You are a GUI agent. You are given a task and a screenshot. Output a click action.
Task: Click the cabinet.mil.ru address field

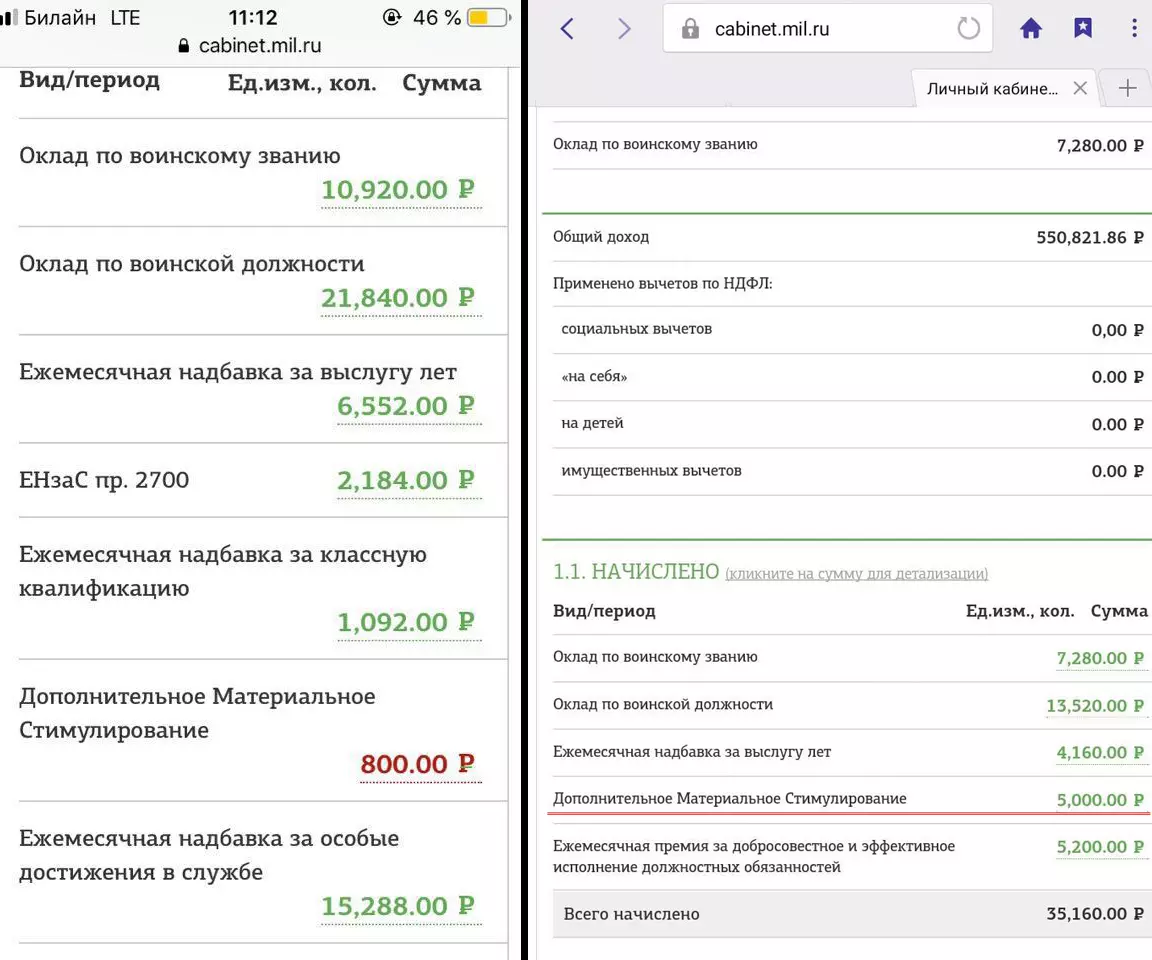pos(800,30)
